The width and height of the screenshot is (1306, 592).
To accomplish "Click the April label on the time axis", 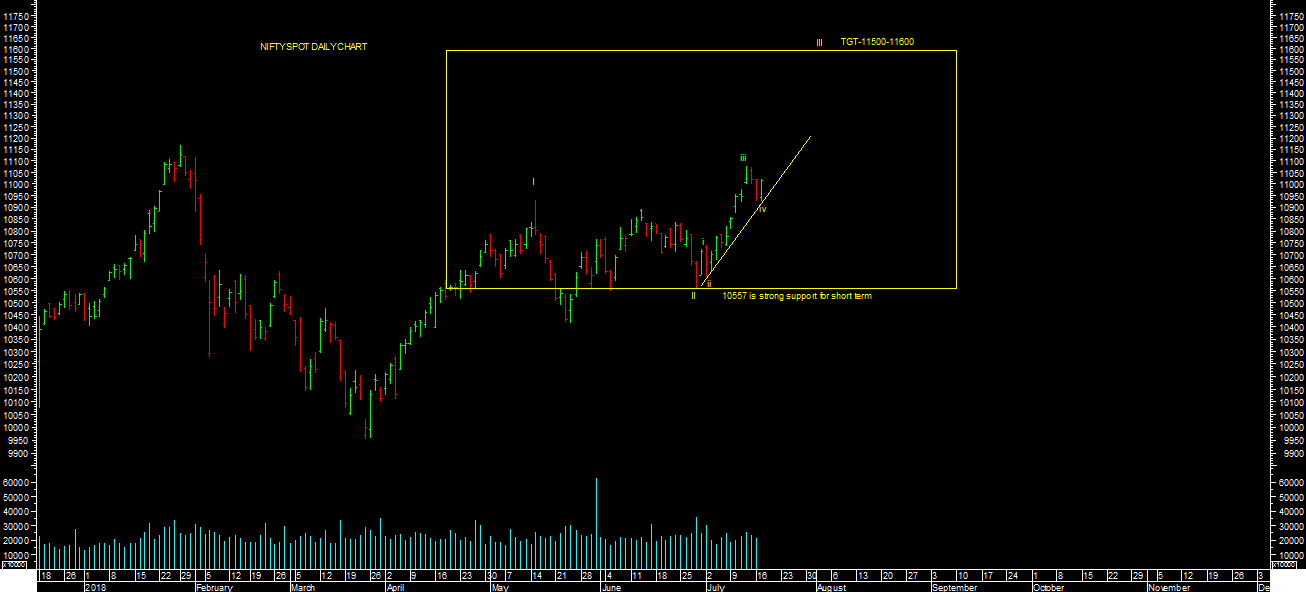I will pos(396,587).
